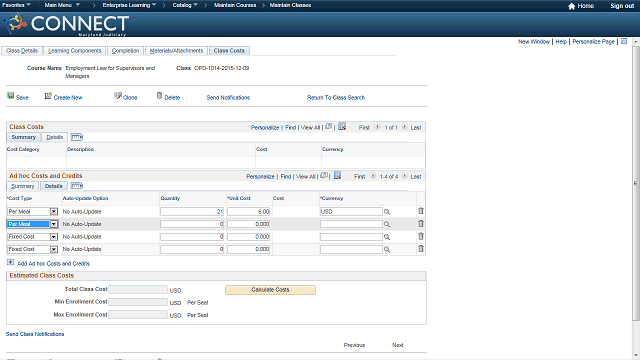Click the Clone class icon
The width and height of the screenshot is (640, 360).
(x=118, y=96)
